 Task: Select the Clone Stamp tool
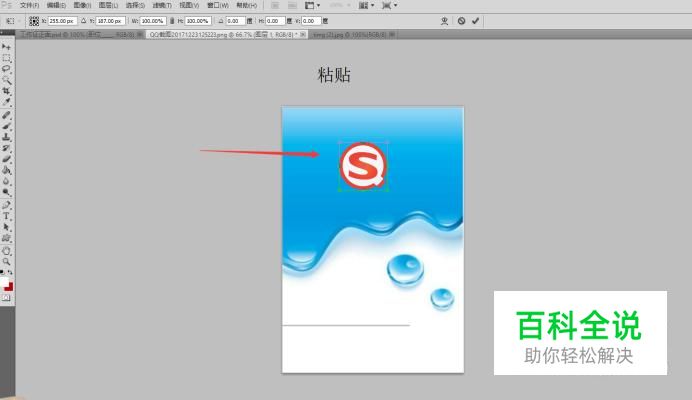6,137
